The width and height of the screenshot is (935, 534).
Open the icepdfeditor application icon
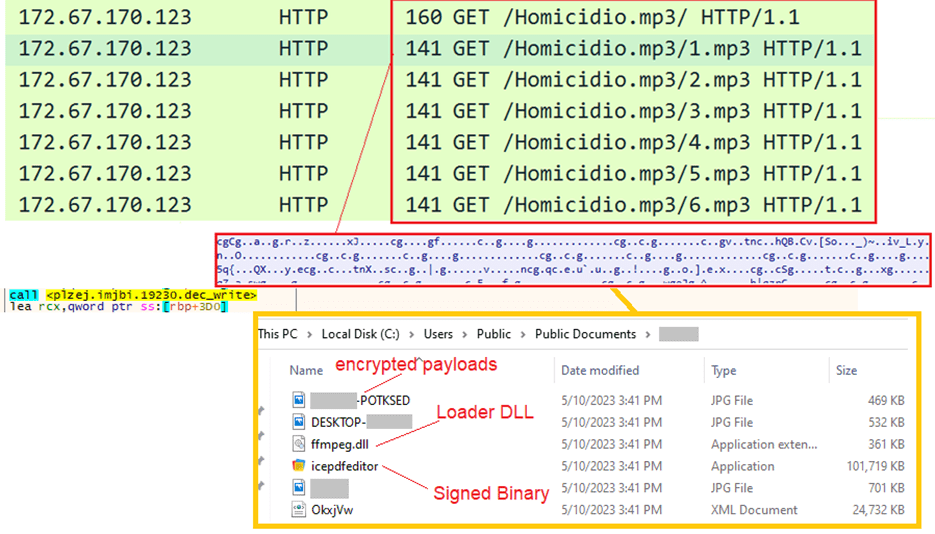pos(298,466)
